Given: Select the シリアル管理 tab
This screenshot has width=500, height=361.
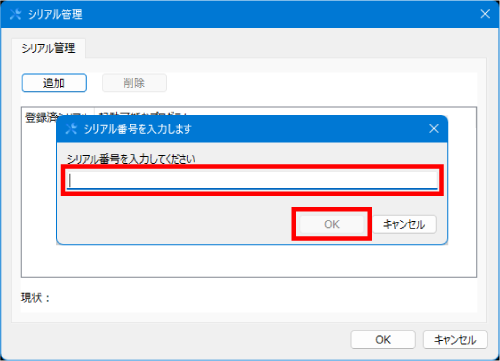Looking at the screenshot, I should click(x=49, y=48).
